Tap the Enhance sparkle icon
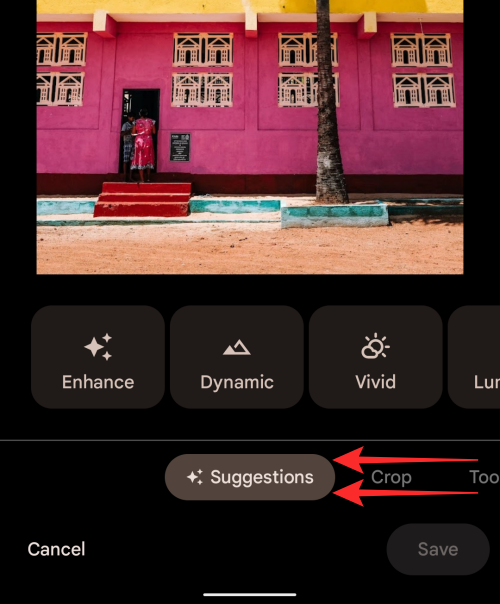 [98, 347]
